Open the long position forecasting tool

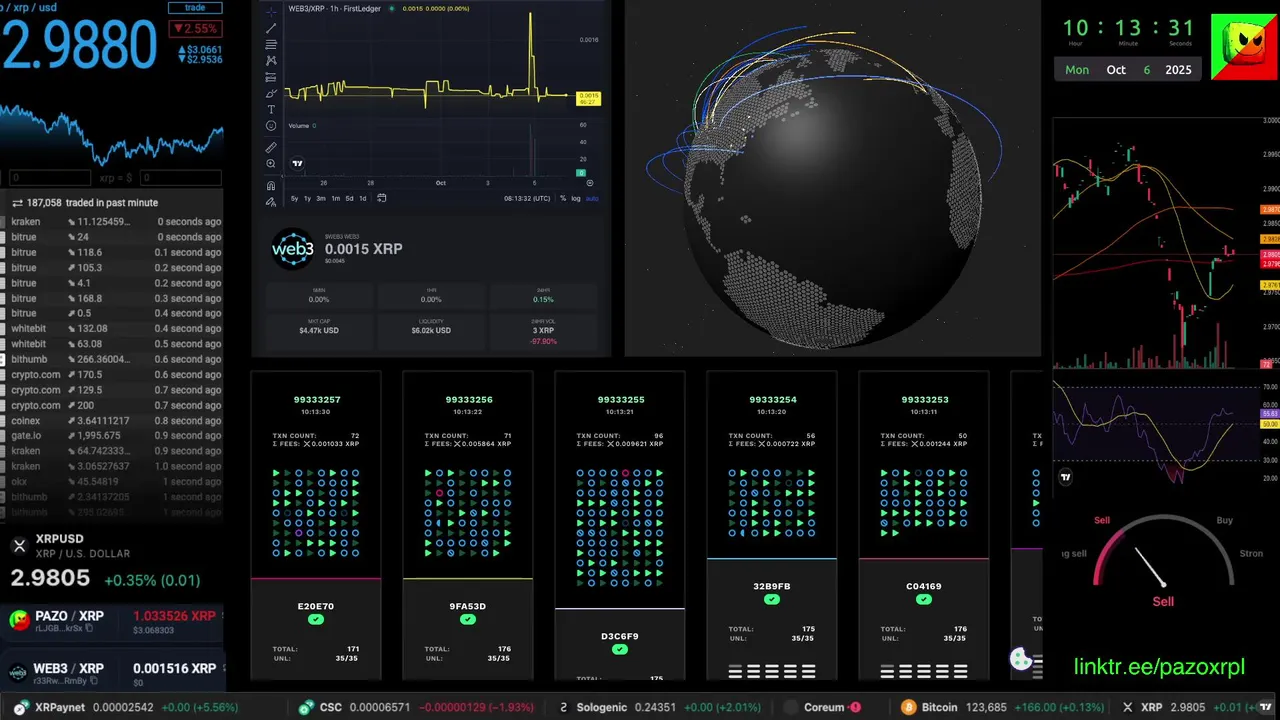[x=271, y=77]
